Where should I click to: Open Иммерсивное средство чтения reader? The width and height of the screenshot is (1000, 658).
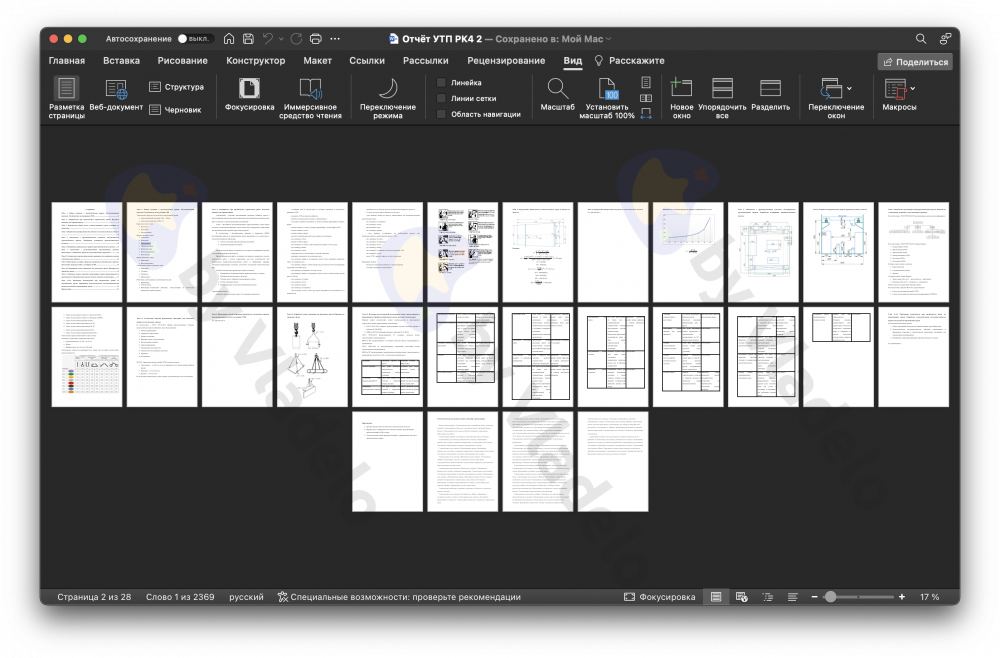(311, 88)
